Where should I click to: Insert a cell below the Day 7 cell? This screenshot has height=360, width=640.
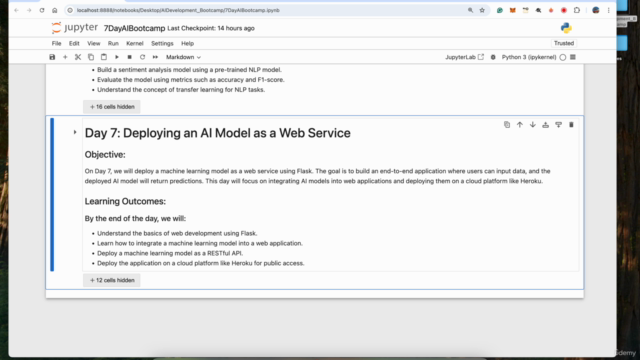click(558, 124)
